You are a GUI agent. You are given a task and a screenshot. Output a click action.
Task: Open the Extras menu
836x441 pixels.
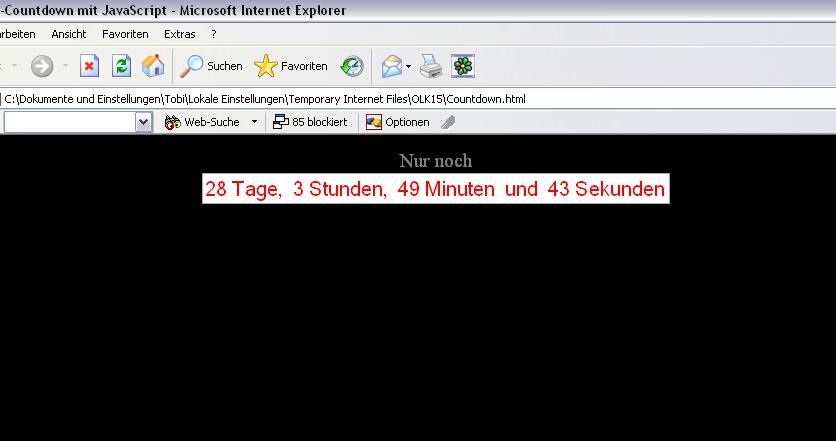pos(180,34)
